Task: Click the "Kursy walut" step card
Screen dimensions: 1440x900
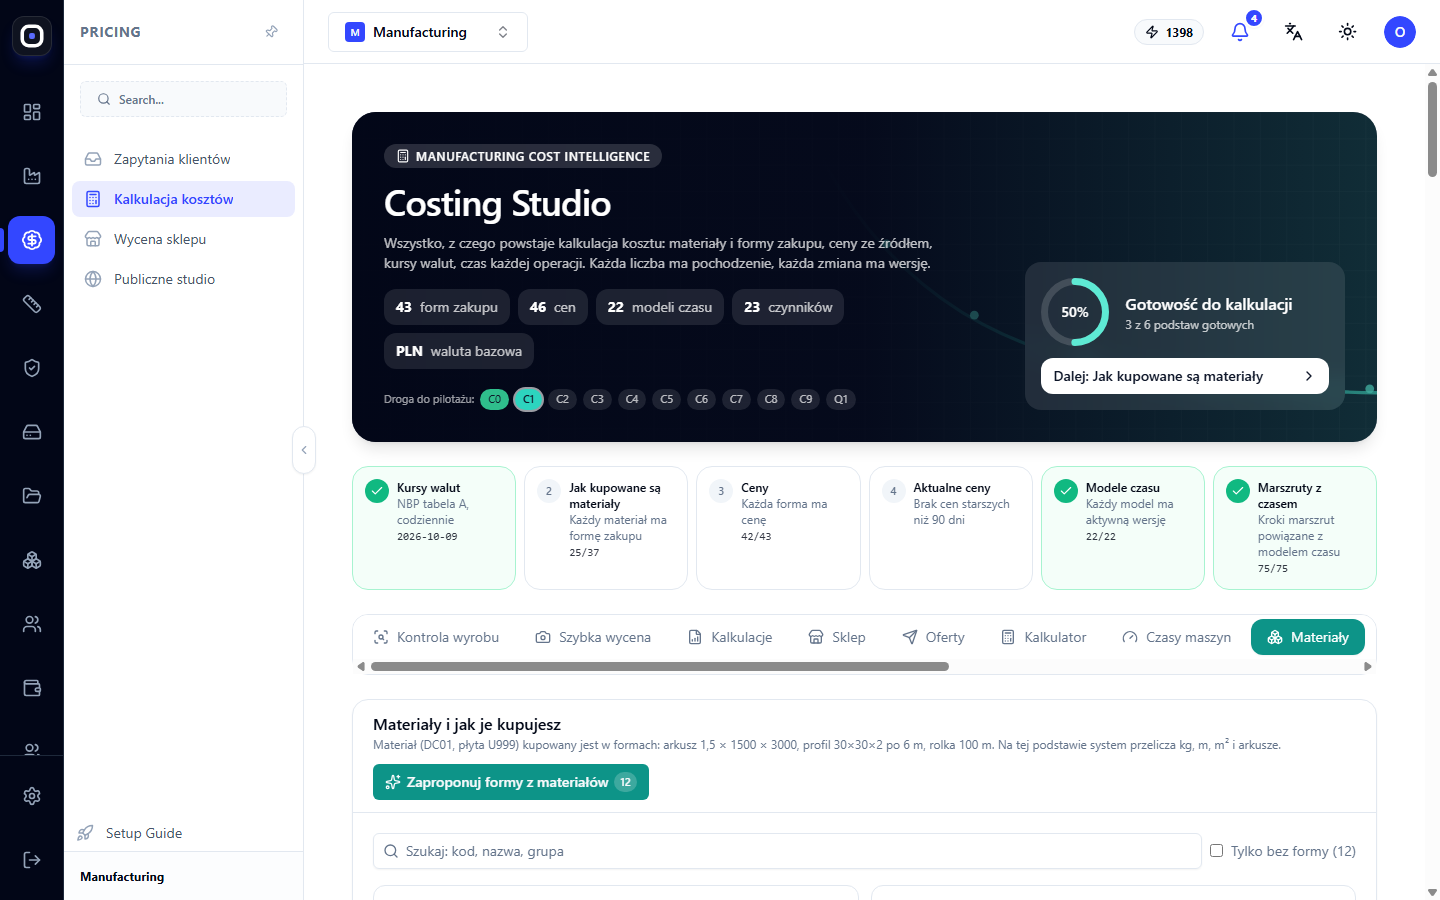Action: (x=434, y=528)
